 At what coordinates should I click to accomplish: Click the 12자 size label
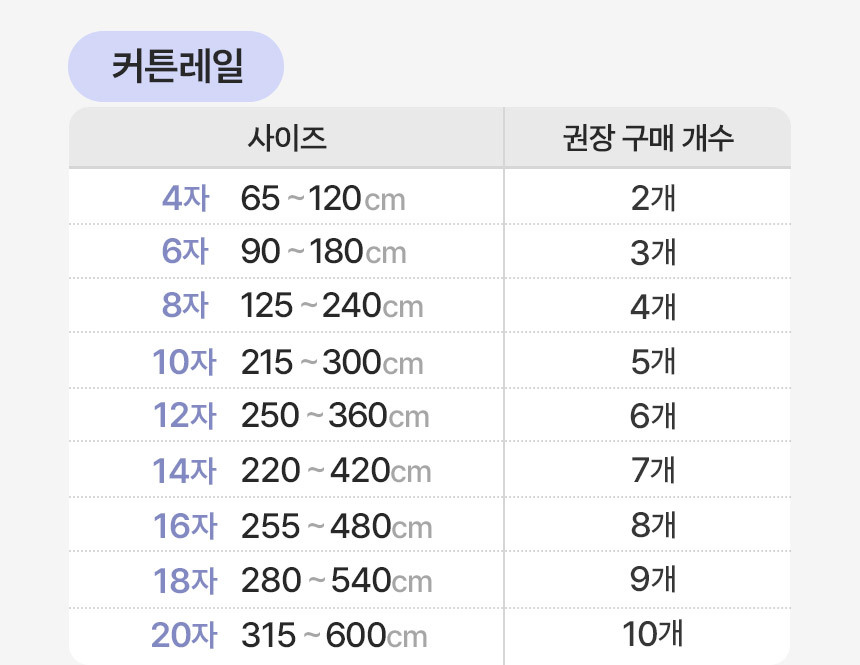click(184, 415)
